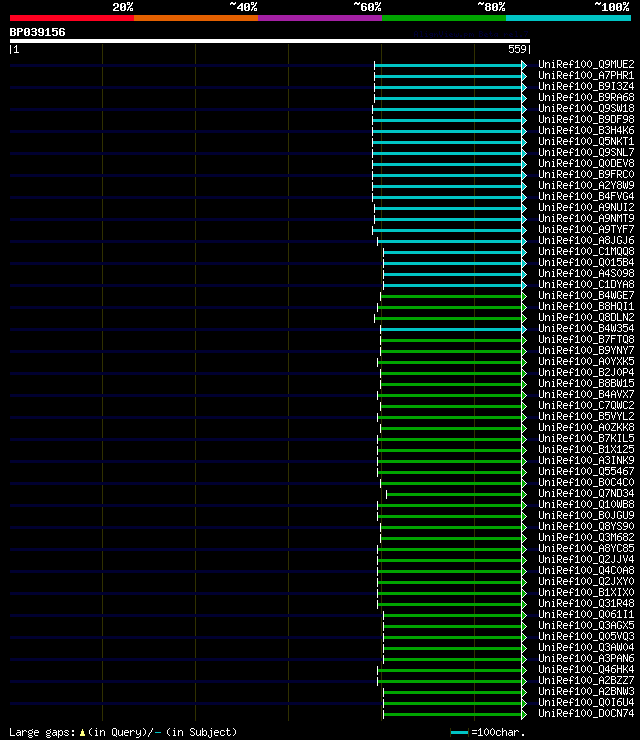This screenshot has height=740, width=640.
Task: Open hit UniRef100_B9YNY7
Action: click(x=586, y=350)
